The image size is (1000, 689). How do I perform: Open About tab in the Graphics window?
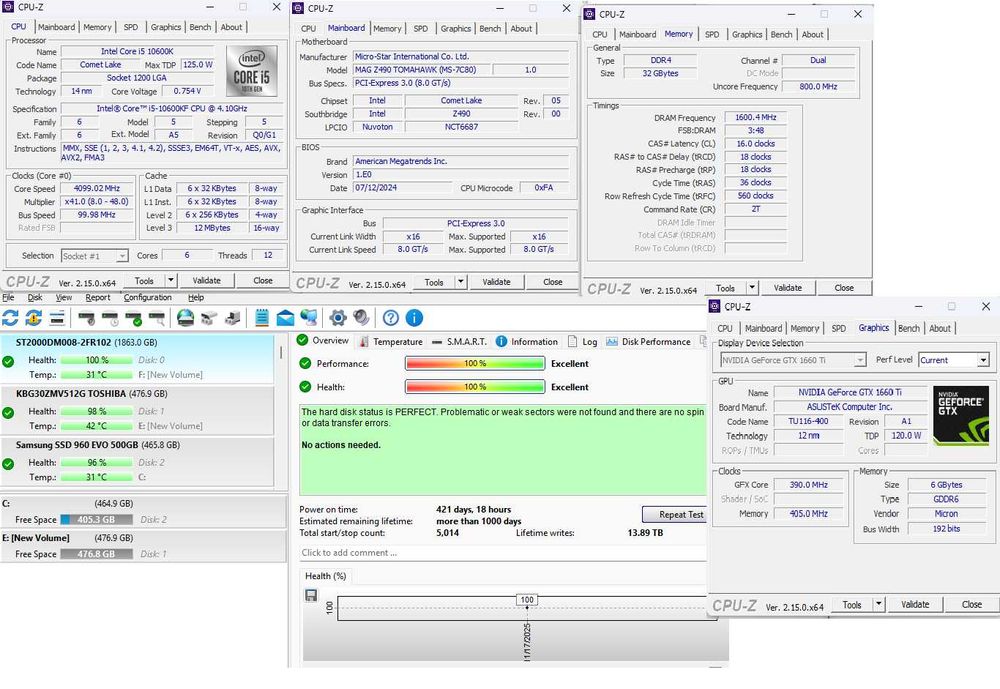(939, 328)
